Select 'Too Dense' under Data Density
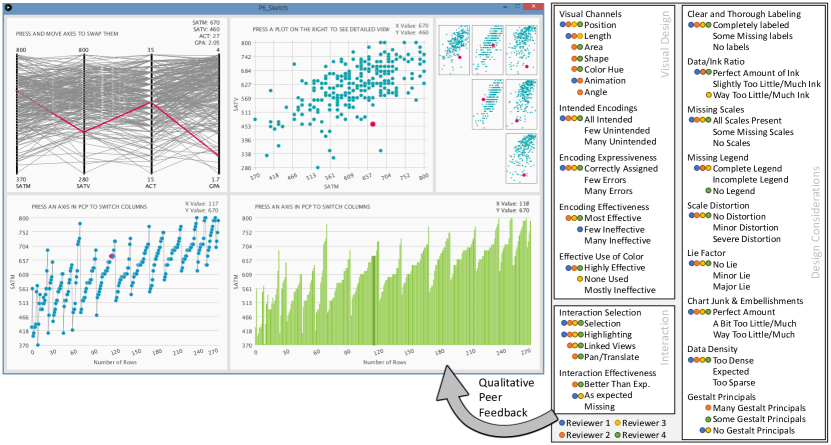Screen dimensions: 831x445 click(733, 360)
